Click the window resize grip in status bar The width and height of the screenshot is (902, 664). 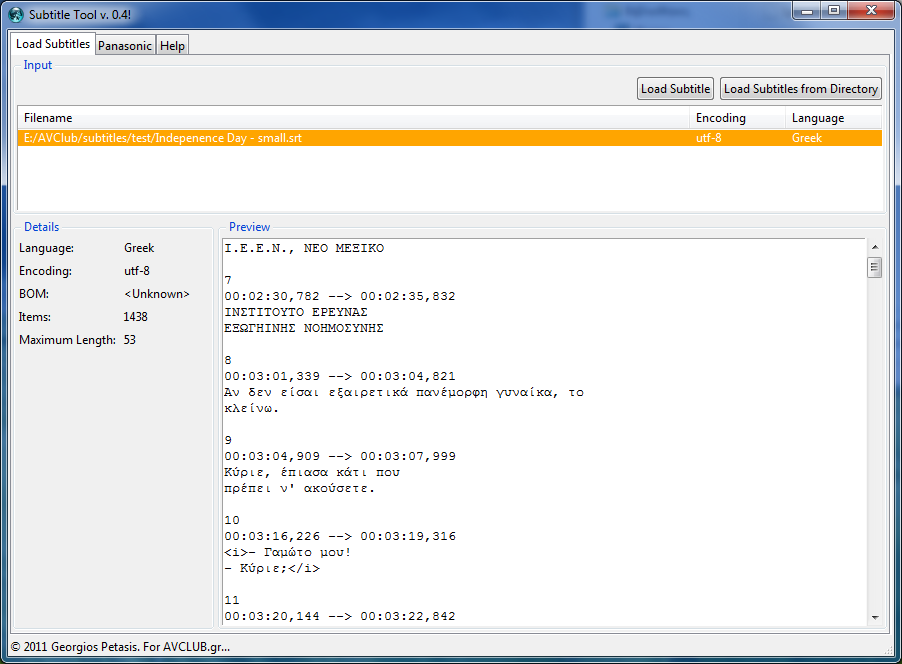pos(888,651)
